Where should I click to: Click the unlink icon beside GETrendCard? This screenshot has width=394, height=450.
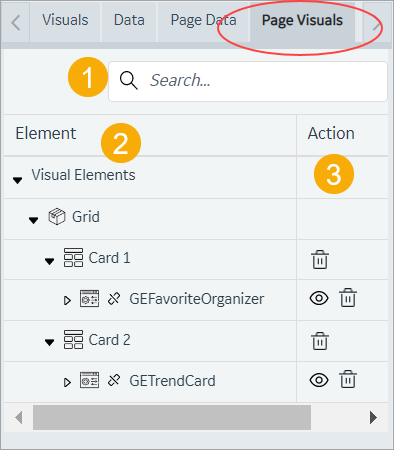(x=114, y=380)
